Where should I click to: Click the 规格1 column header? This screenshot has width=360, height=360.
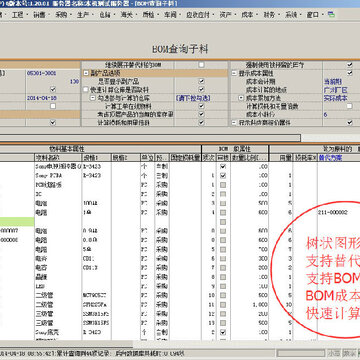tap(97, 157)
